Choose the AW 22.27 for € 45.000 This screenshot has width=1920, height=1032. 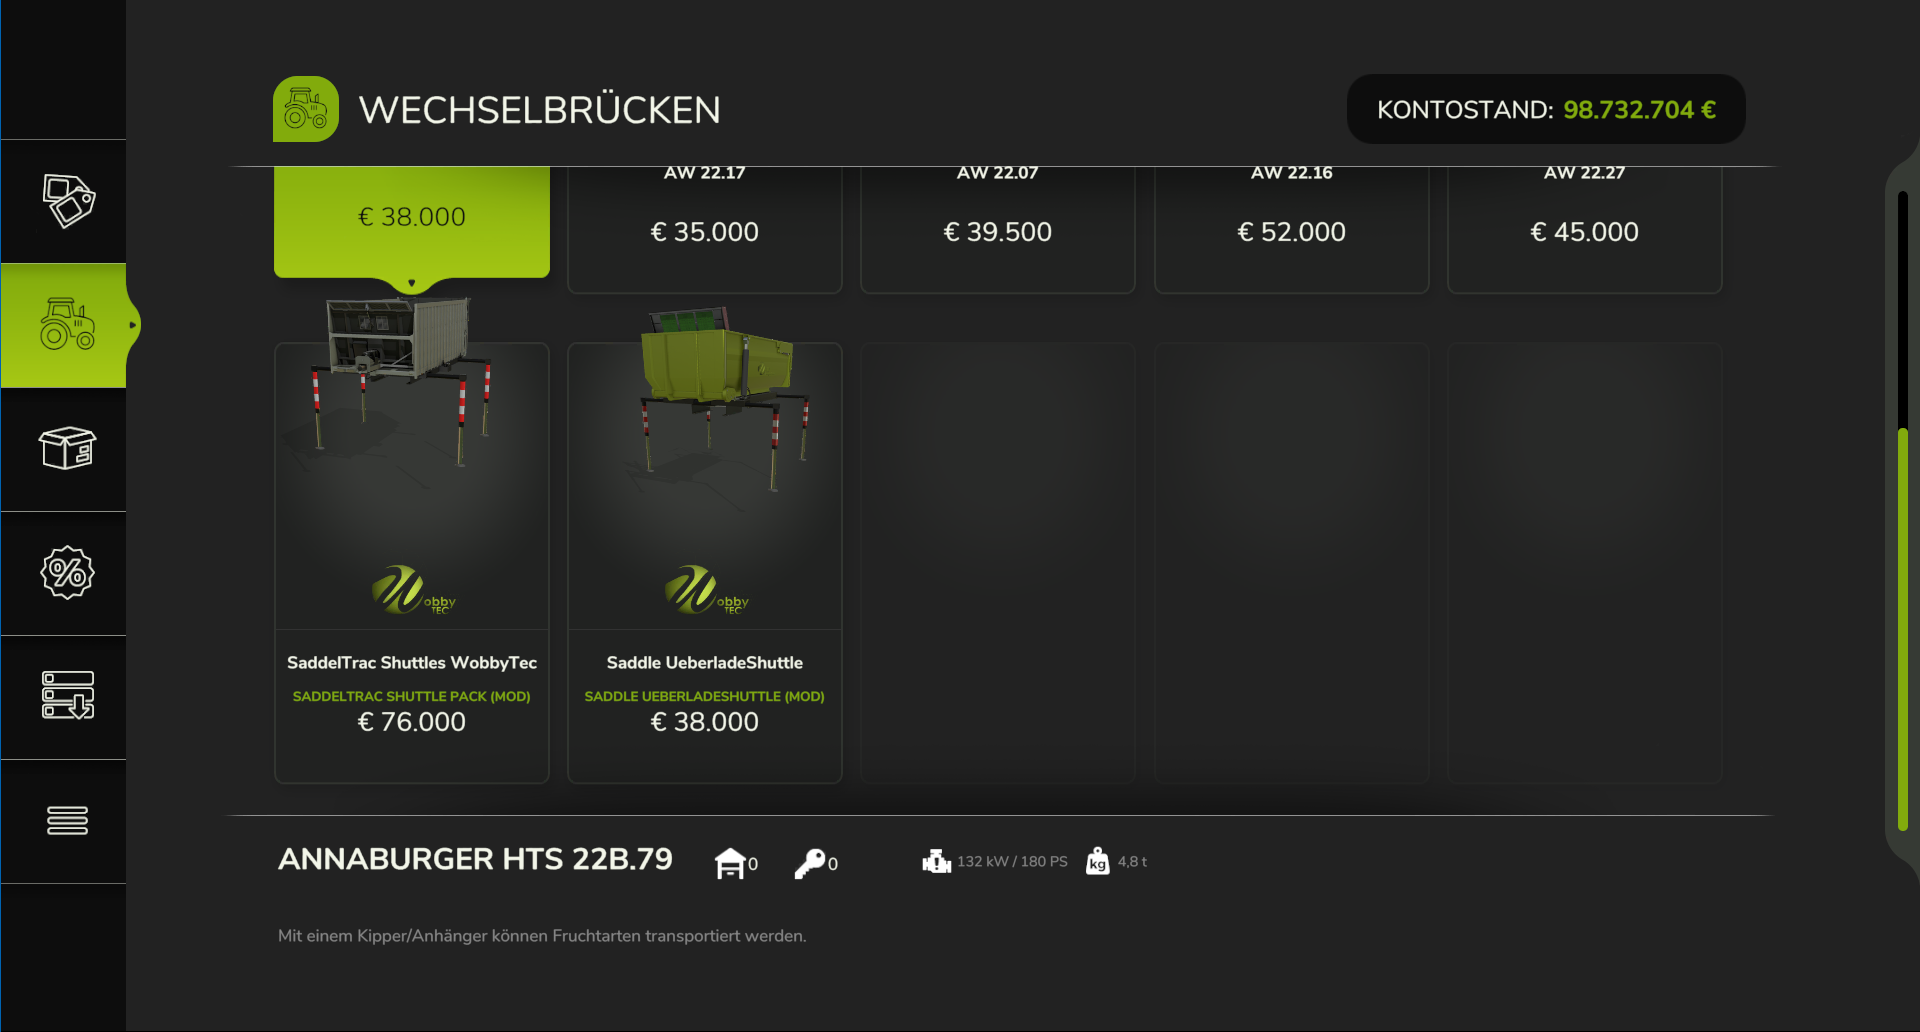click(x=1585, y=229)
